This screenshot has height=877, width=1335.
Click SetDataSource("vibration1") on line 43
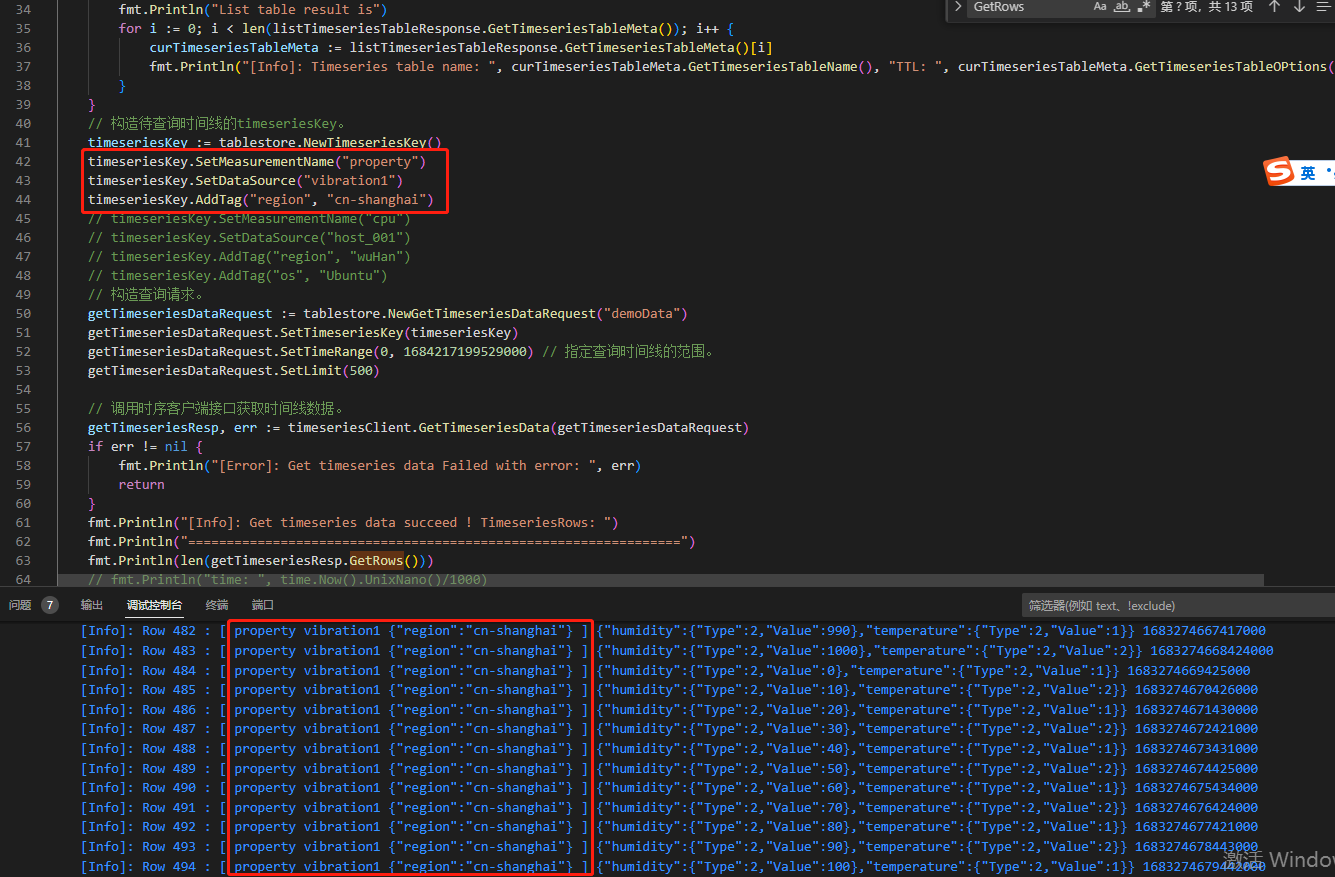pyautogui.click(x=299, y=180)
